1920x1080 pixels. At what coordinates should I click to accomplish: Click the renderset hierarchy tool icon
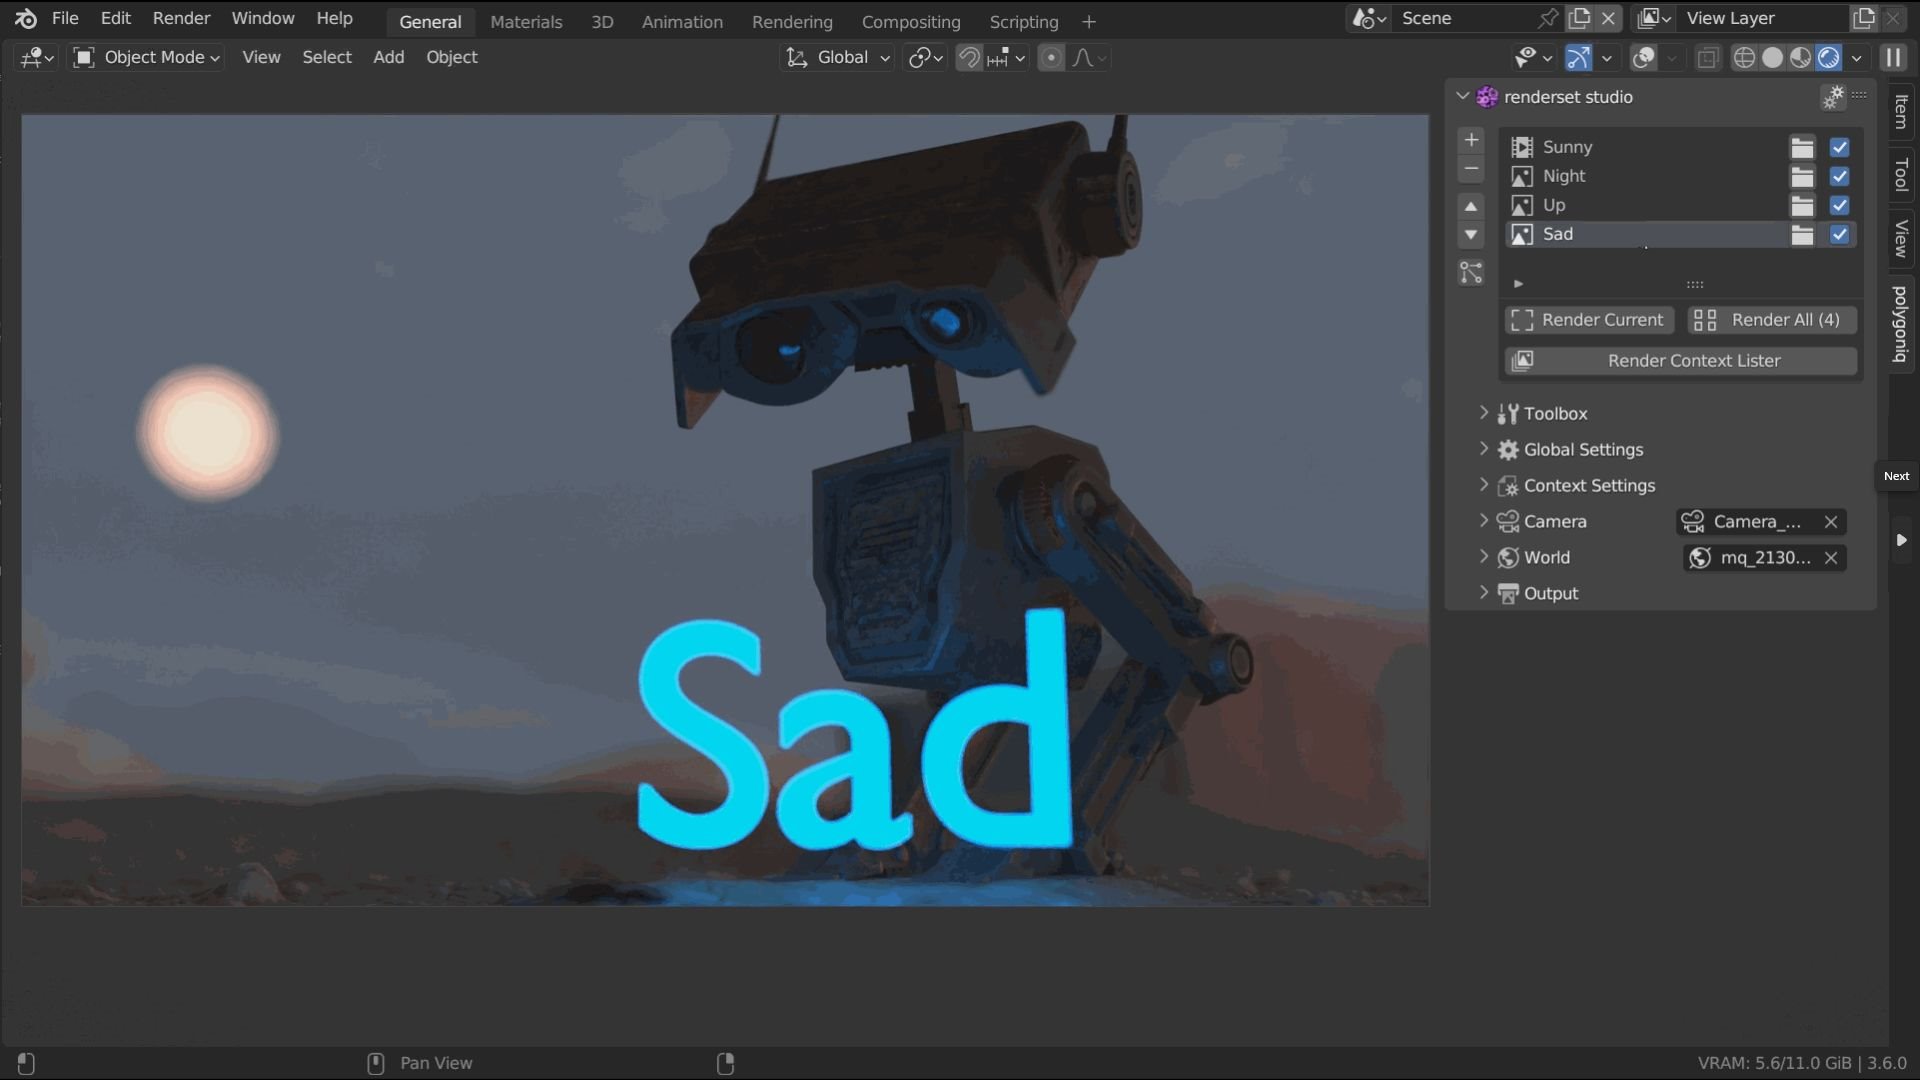(x=1471, y=272)
